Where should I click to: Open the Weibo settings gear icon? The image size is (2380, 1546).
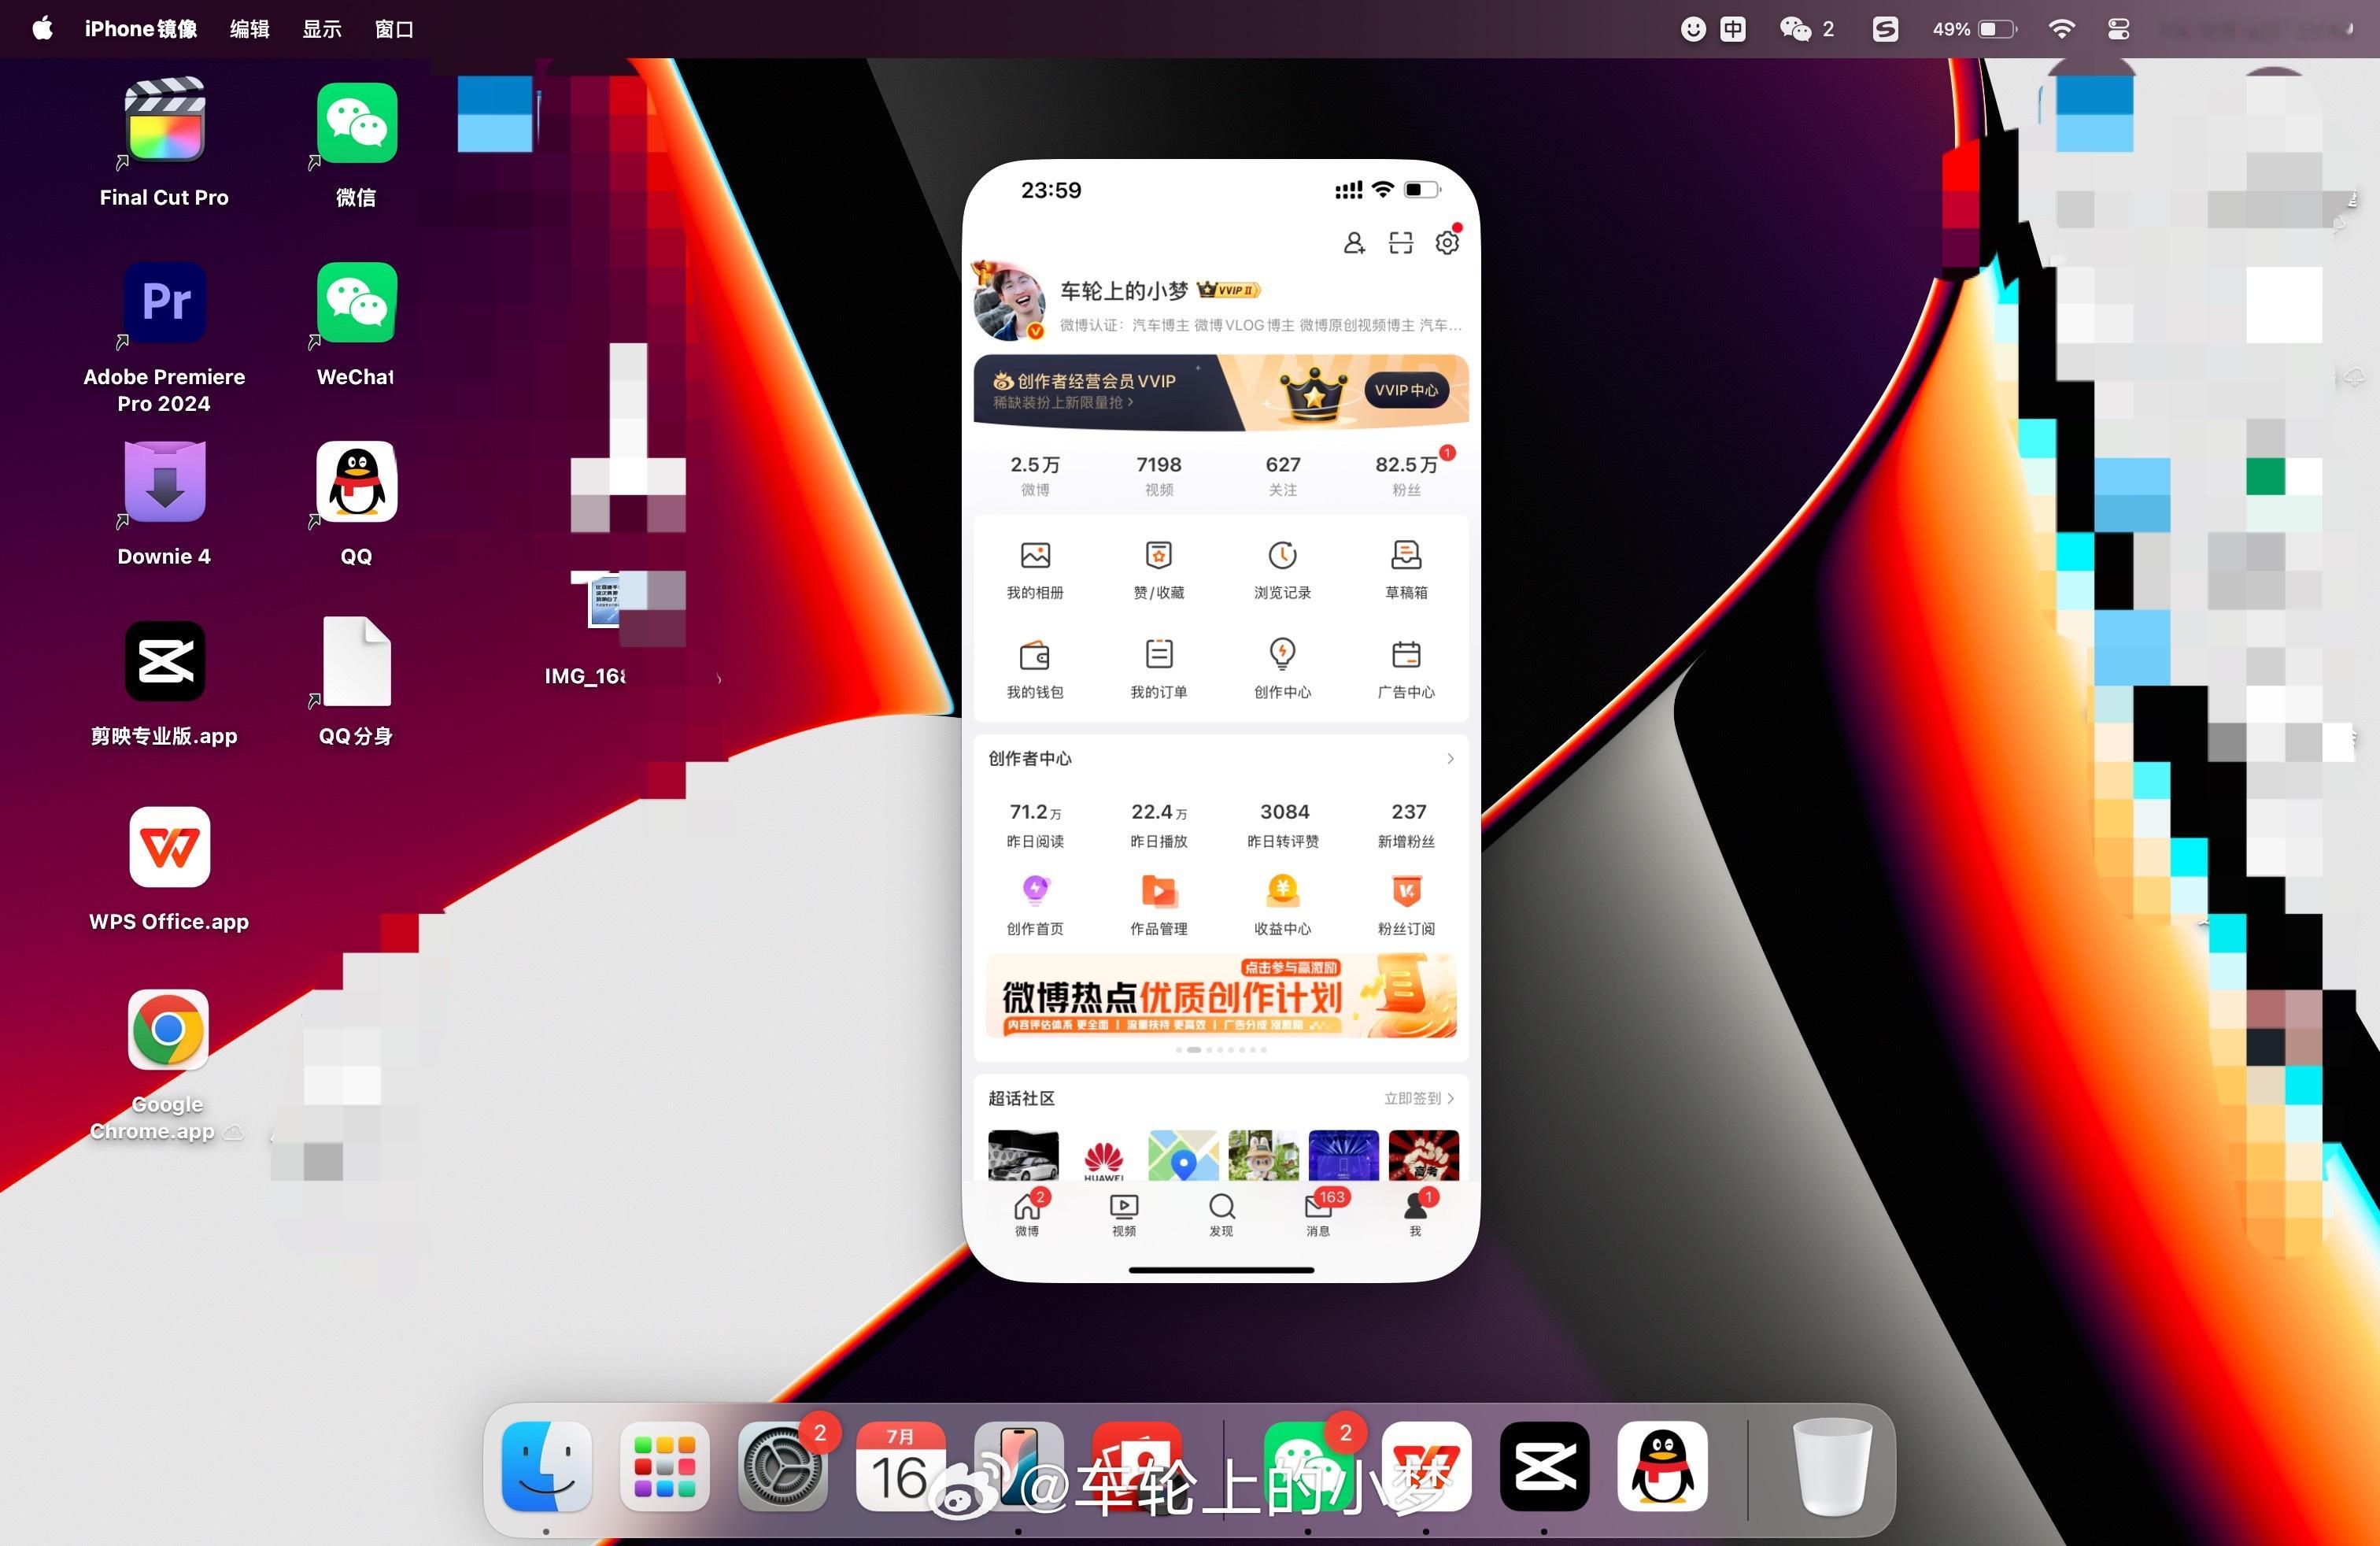click(1447, 242)
